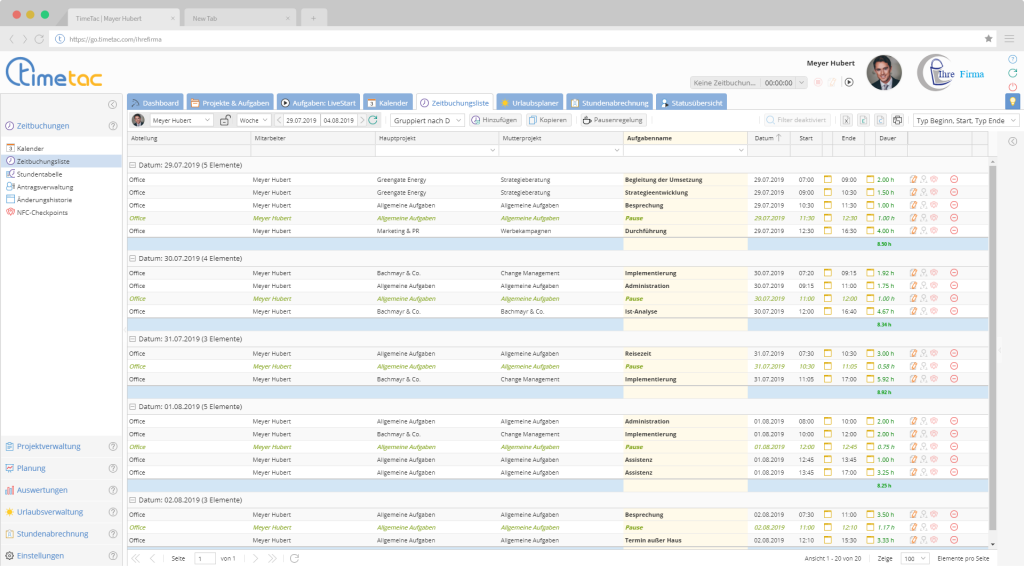Open the Planung section in sidebar
1024x576 pixels.
click(x=31, y=468)
